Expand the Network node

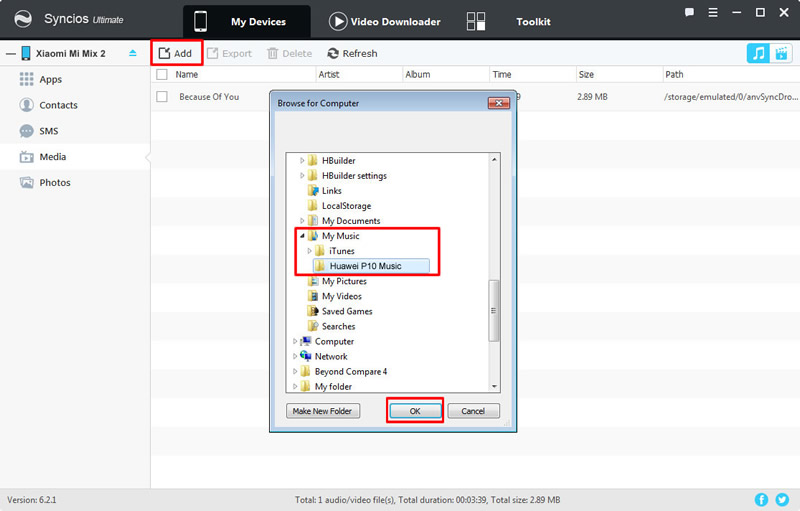(x=295, y=356)
